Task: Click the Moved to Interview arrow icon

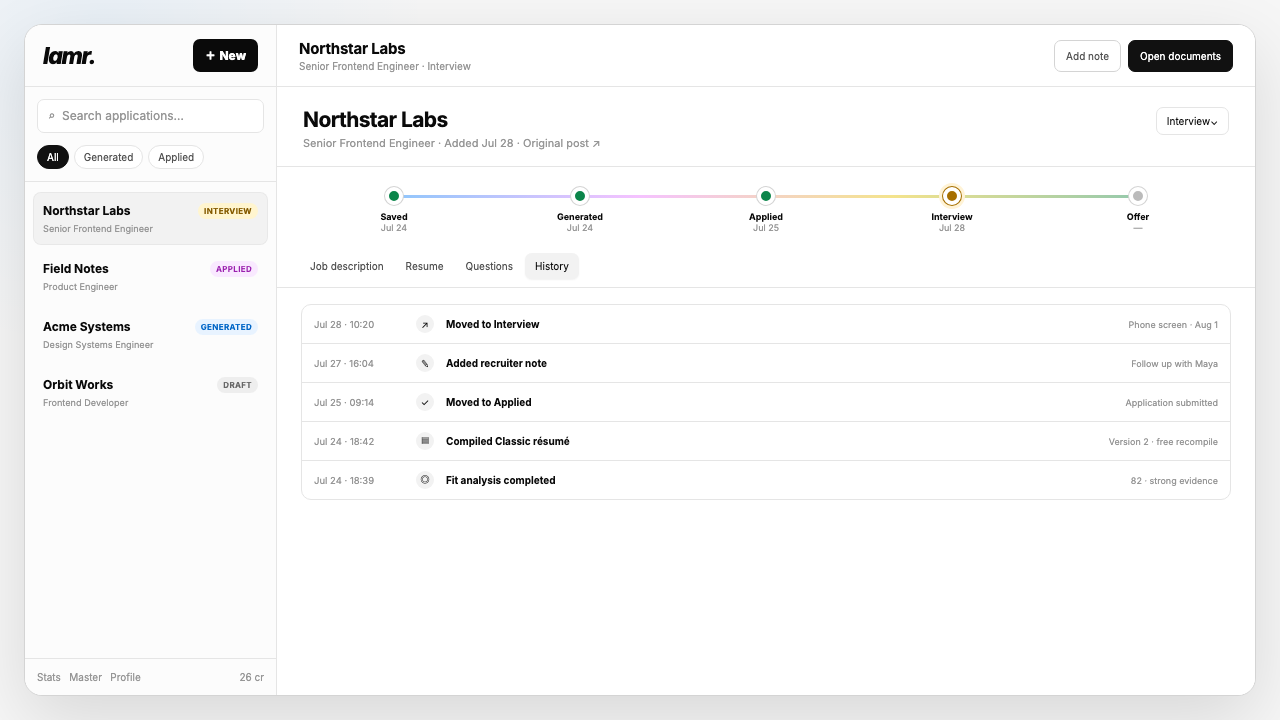Action: pos(425,324)
